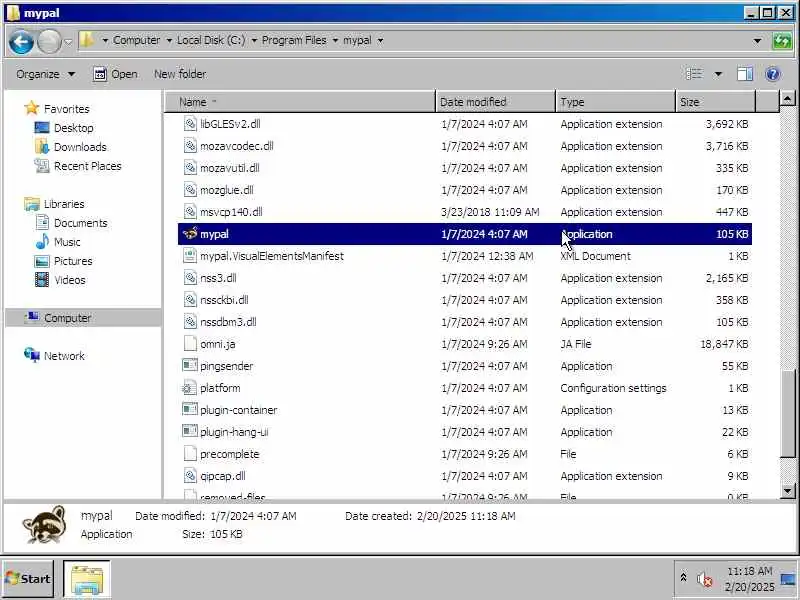Click scrollbar down arrow in file list
Viewport: 800px width, 600px height.
click(787, 491)
